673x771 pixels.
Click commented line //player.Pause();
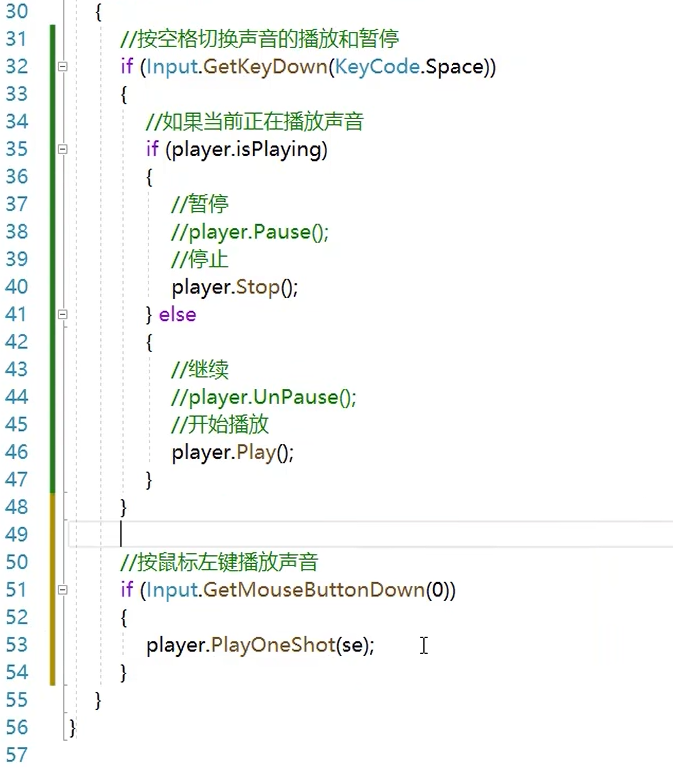pos(250,233)
